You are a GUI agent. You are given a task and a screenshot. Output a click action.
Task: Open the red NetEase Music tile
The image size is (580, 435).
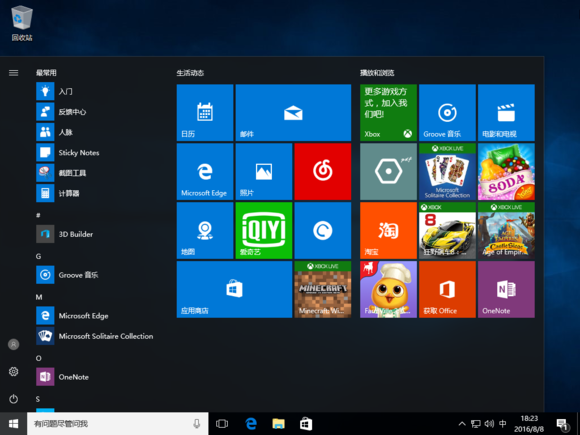(323, 172)
